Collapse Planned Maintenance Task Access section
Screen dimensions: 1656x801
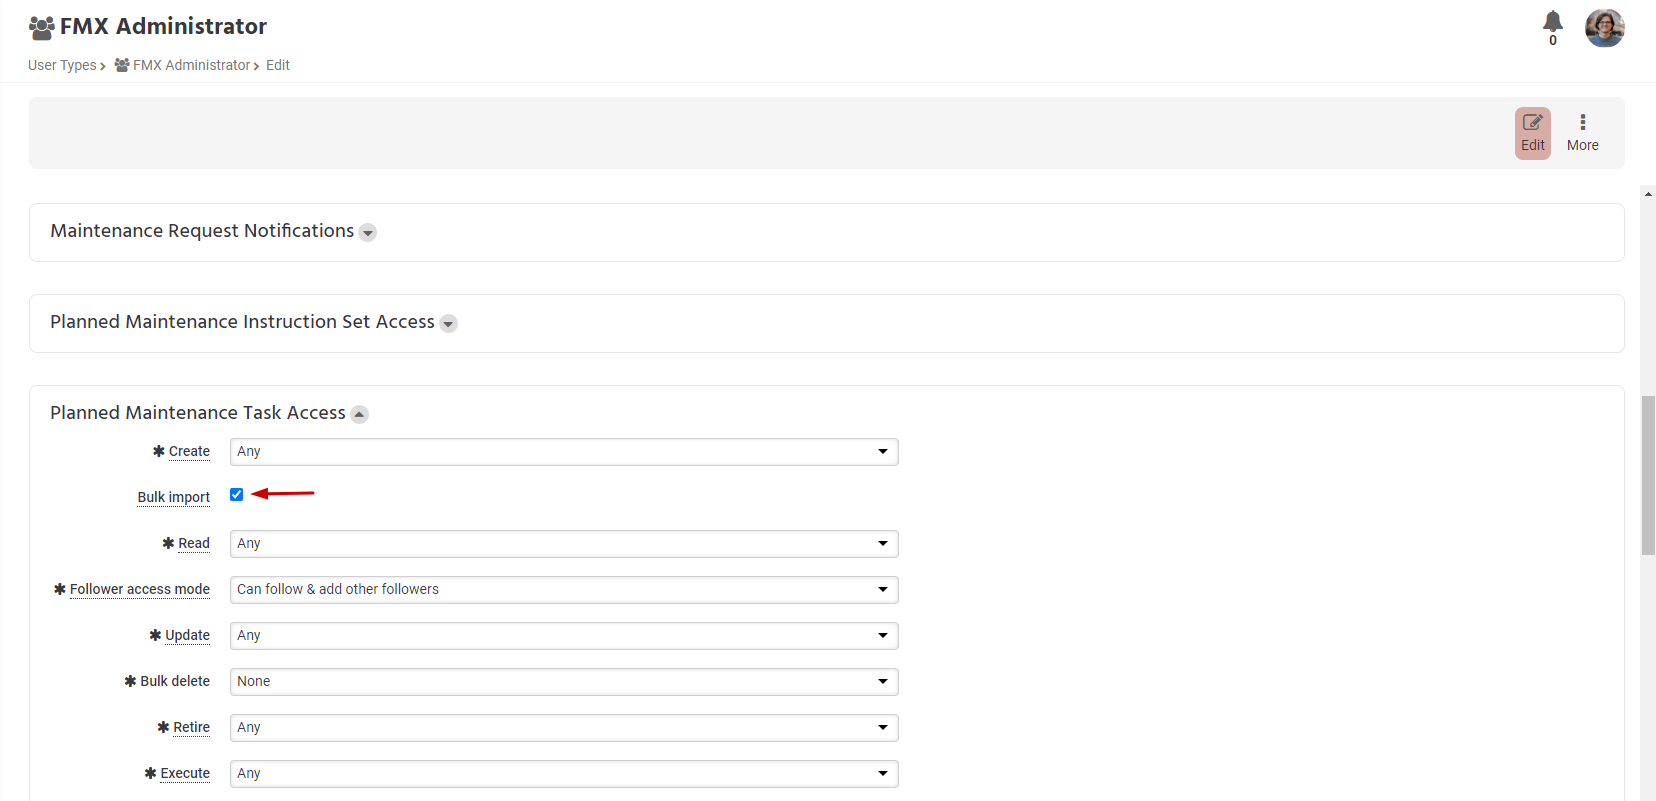coord(360,415)
